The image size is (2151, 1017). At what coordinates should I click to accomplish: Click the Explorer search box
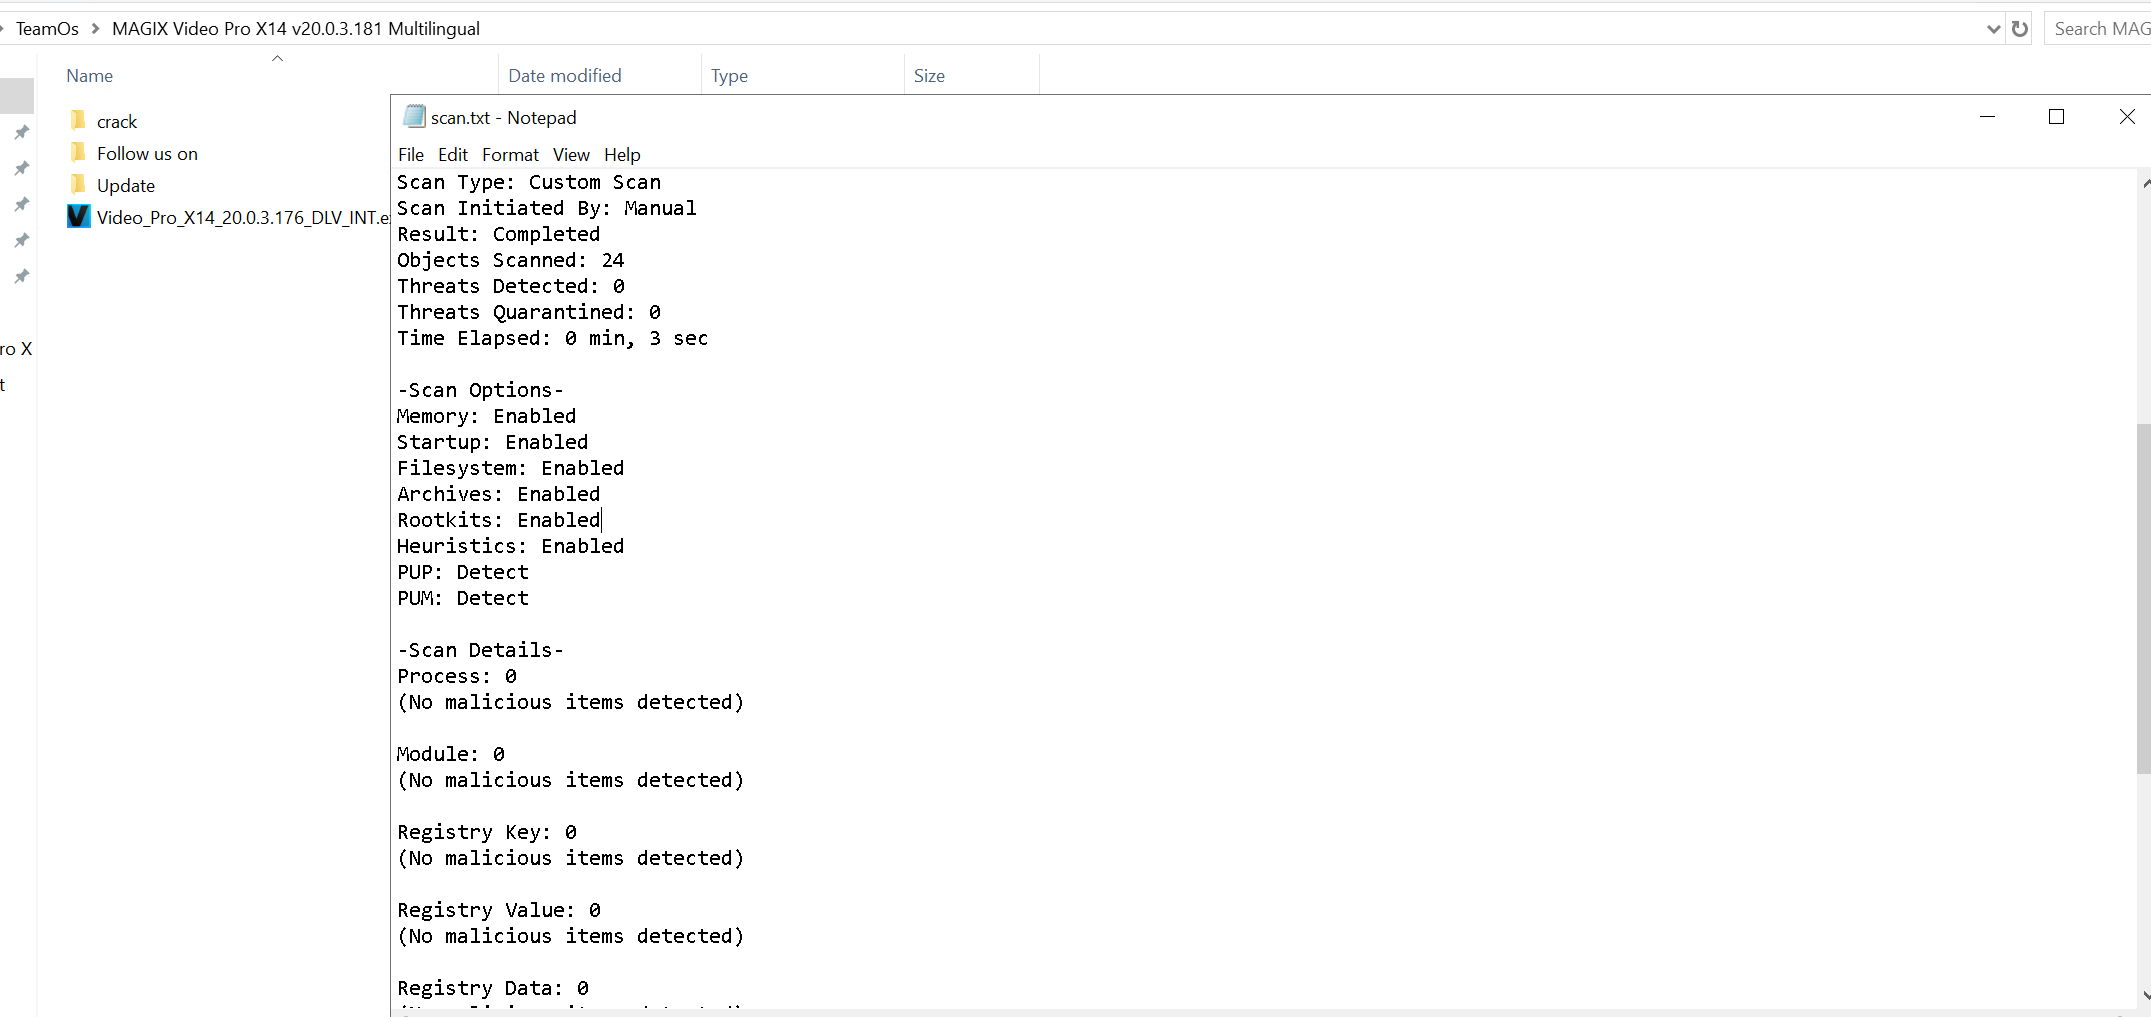click(2098, 29)
